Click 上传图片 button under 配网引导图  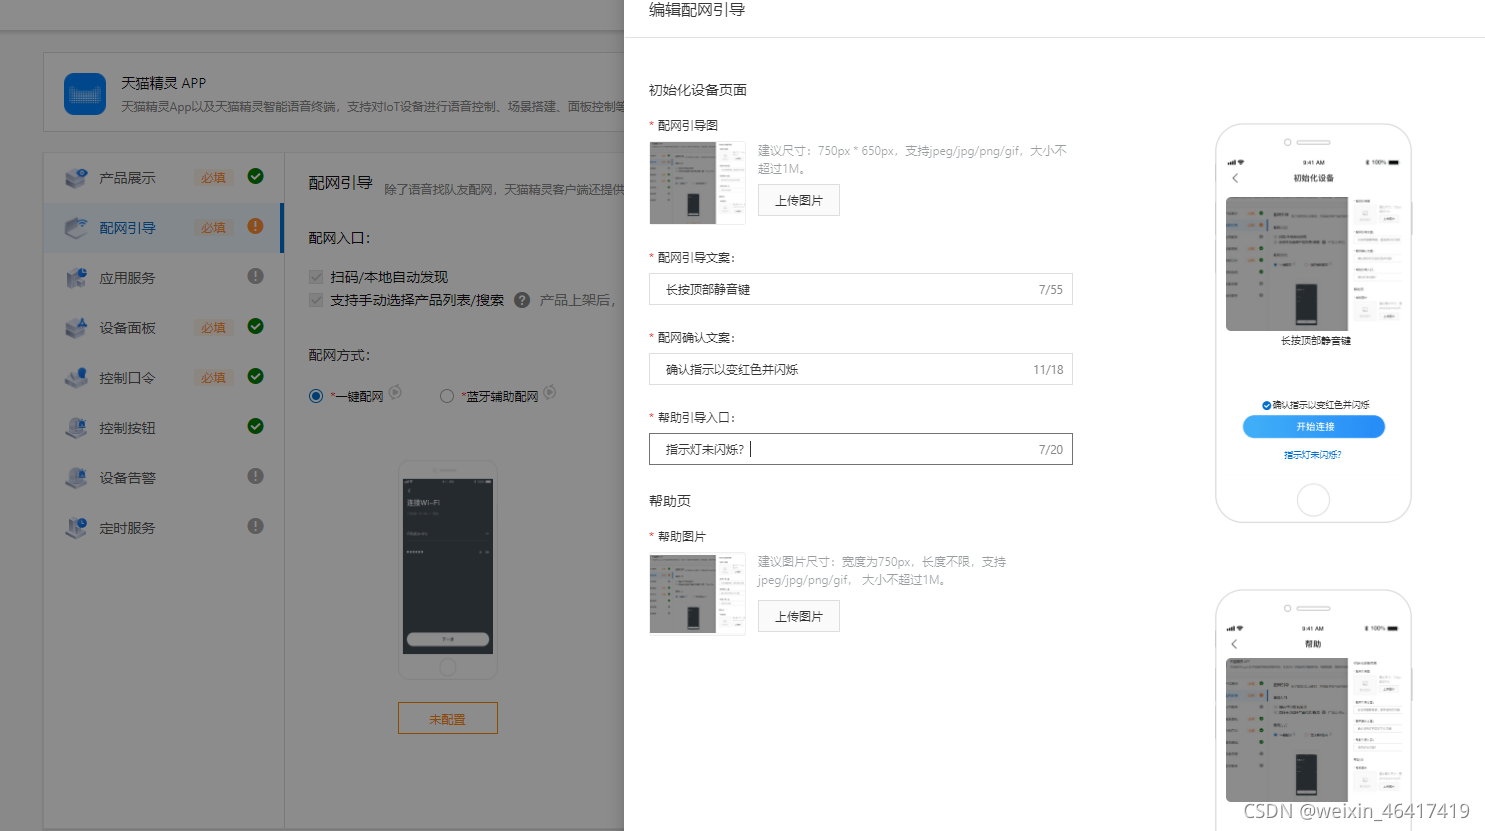[799, 200]
